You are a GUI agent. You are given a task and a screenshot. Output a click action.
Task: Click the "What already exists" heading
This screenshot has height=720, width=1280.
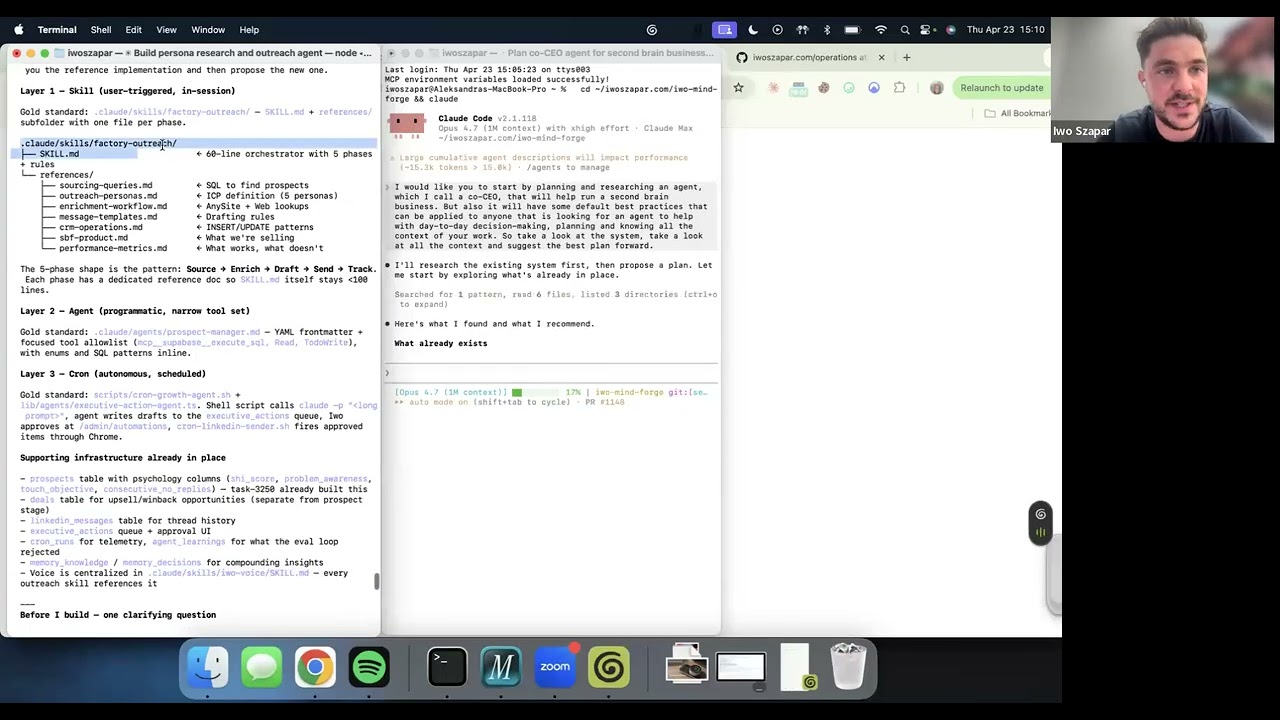pyautogui.click(x=440, y=344)
